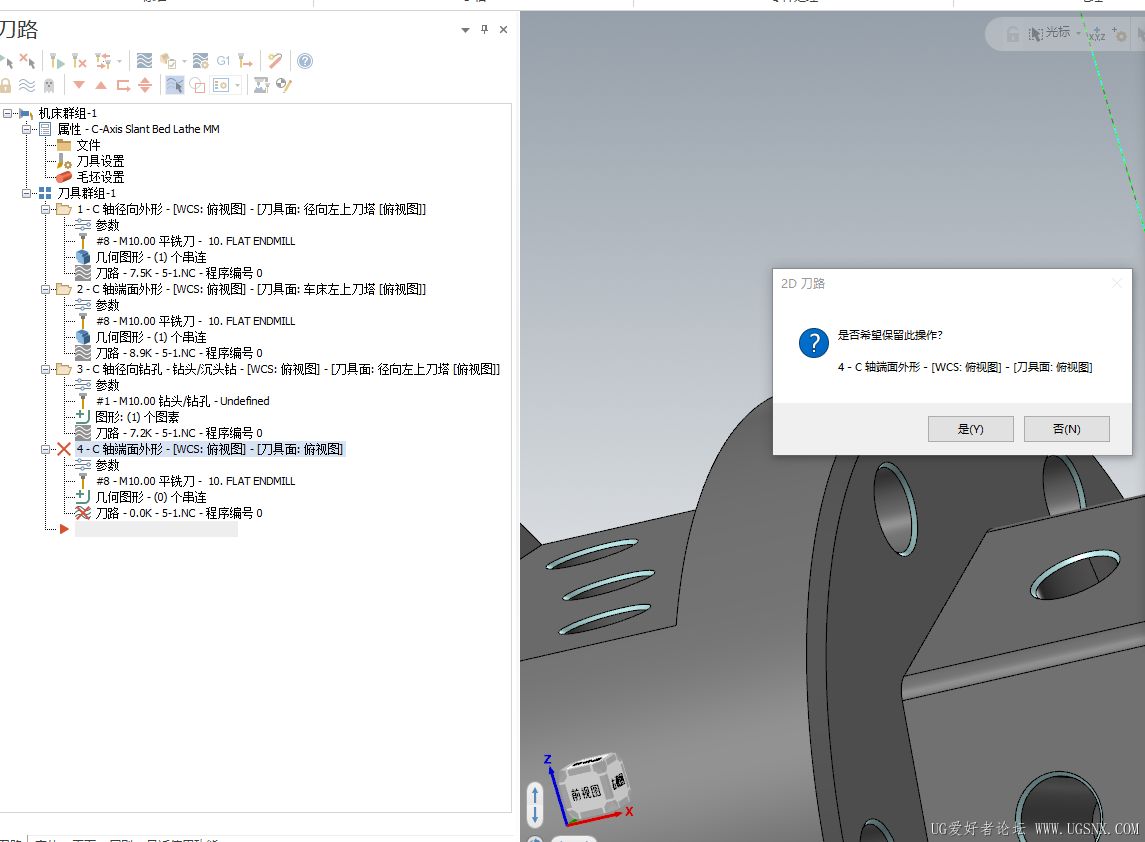Open 几何图形 (0) 个串连 in operation 4

150,497
